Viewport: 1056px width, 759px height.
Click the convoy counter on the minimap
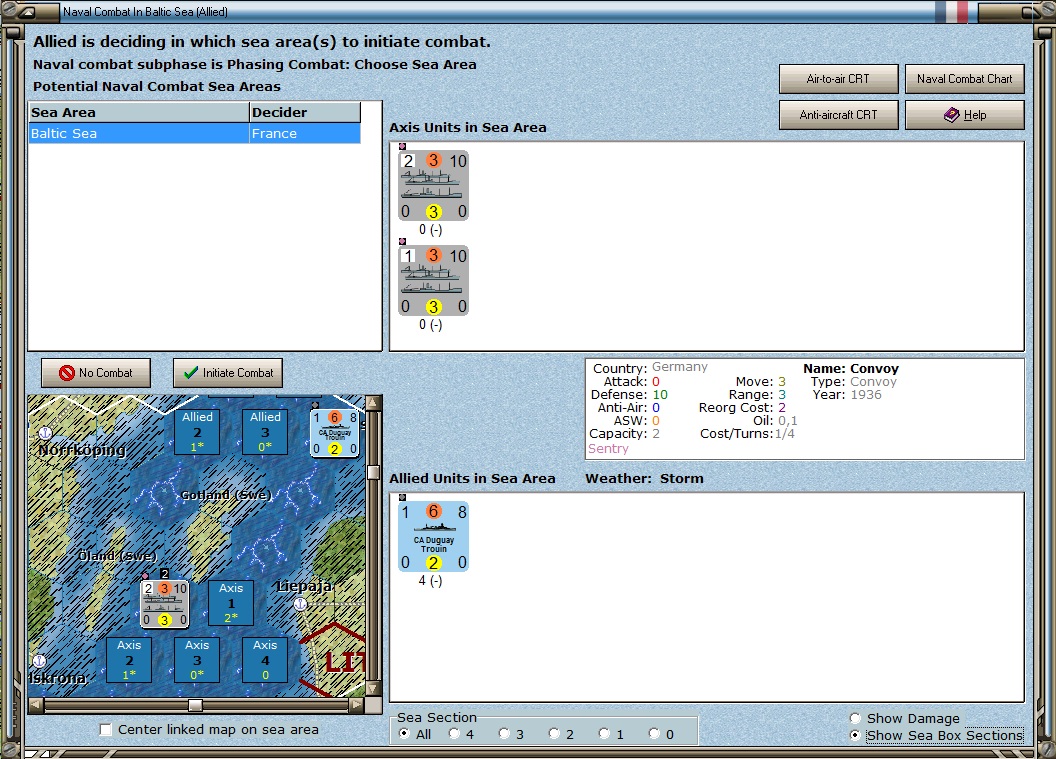pos(164,604)
